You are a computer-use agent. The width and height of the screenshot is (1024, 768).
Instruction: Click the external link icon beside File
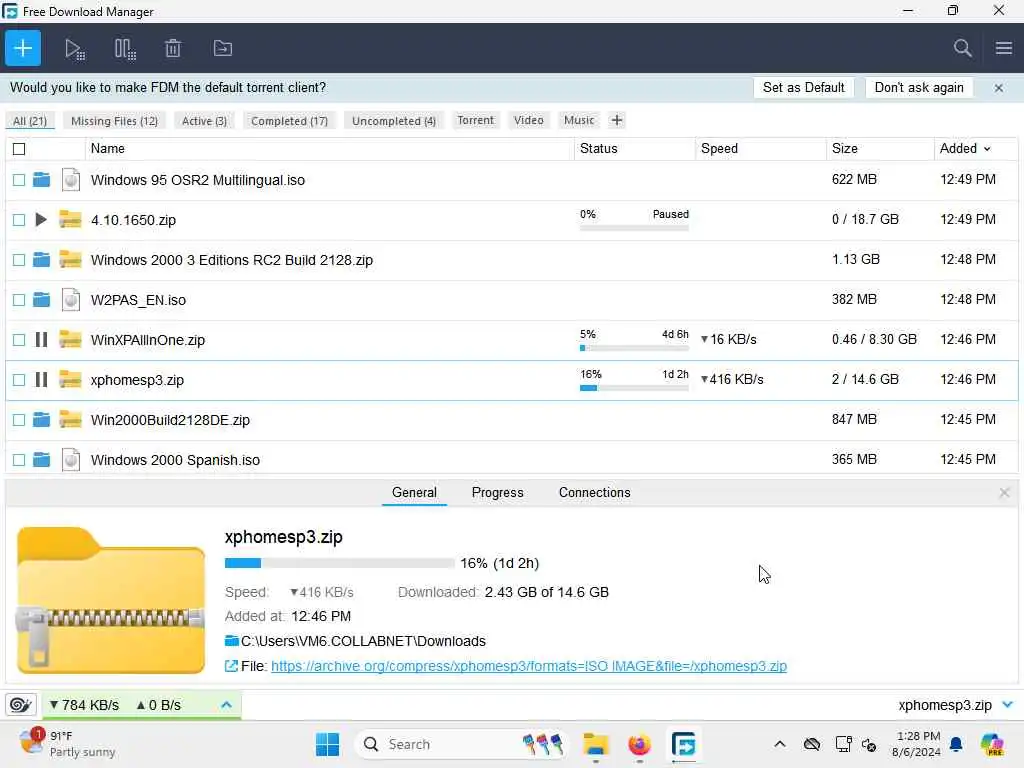tap(231, 666)
